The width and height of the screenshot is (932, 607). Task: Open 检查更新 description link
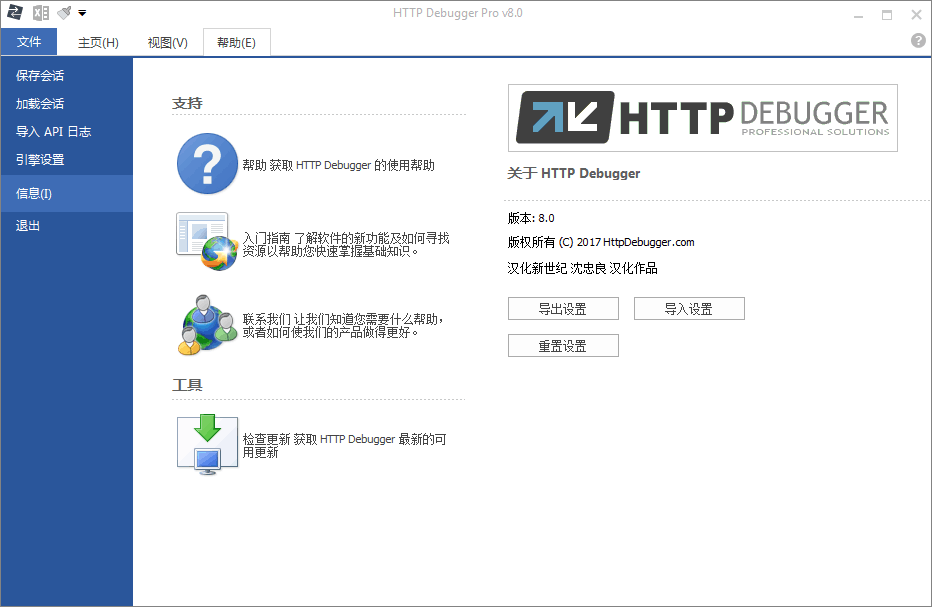click(344, 445)
